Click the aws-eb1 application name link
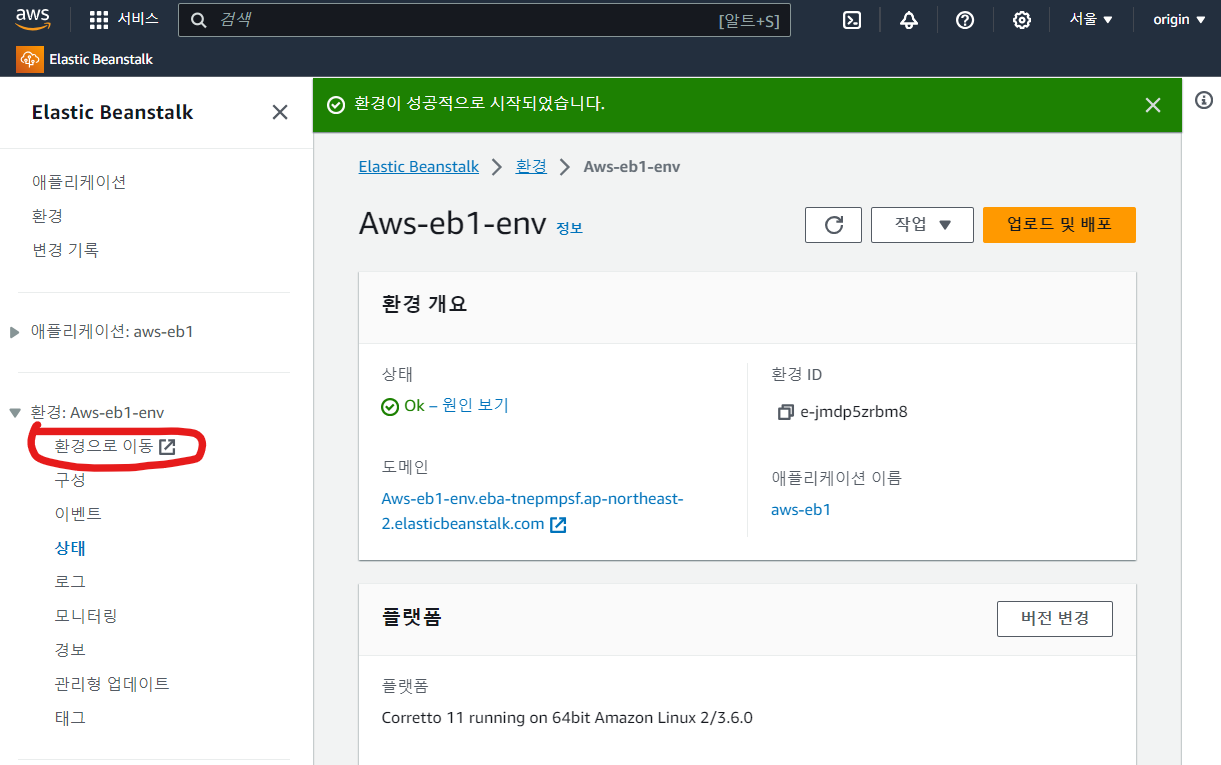The width and height of the screenshot is (1221, 765). (x=801, y=510)
